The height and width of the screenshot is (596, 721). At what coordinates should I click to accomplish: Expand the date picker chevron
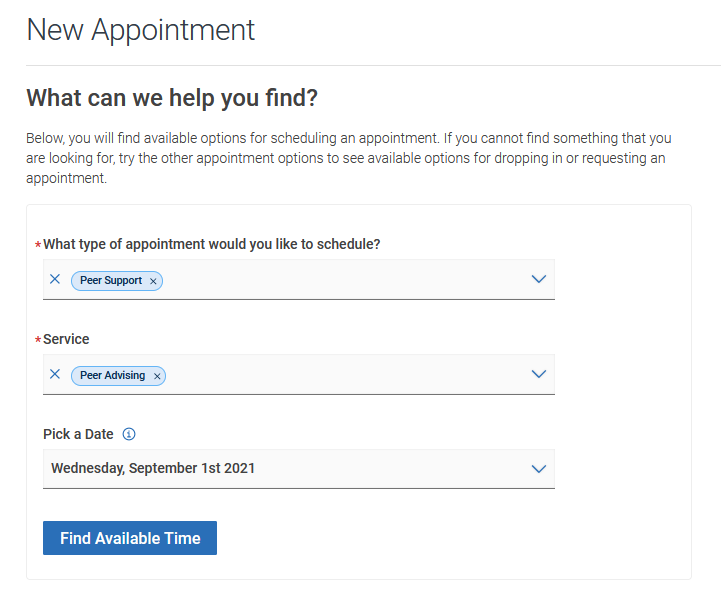(538, 469)
